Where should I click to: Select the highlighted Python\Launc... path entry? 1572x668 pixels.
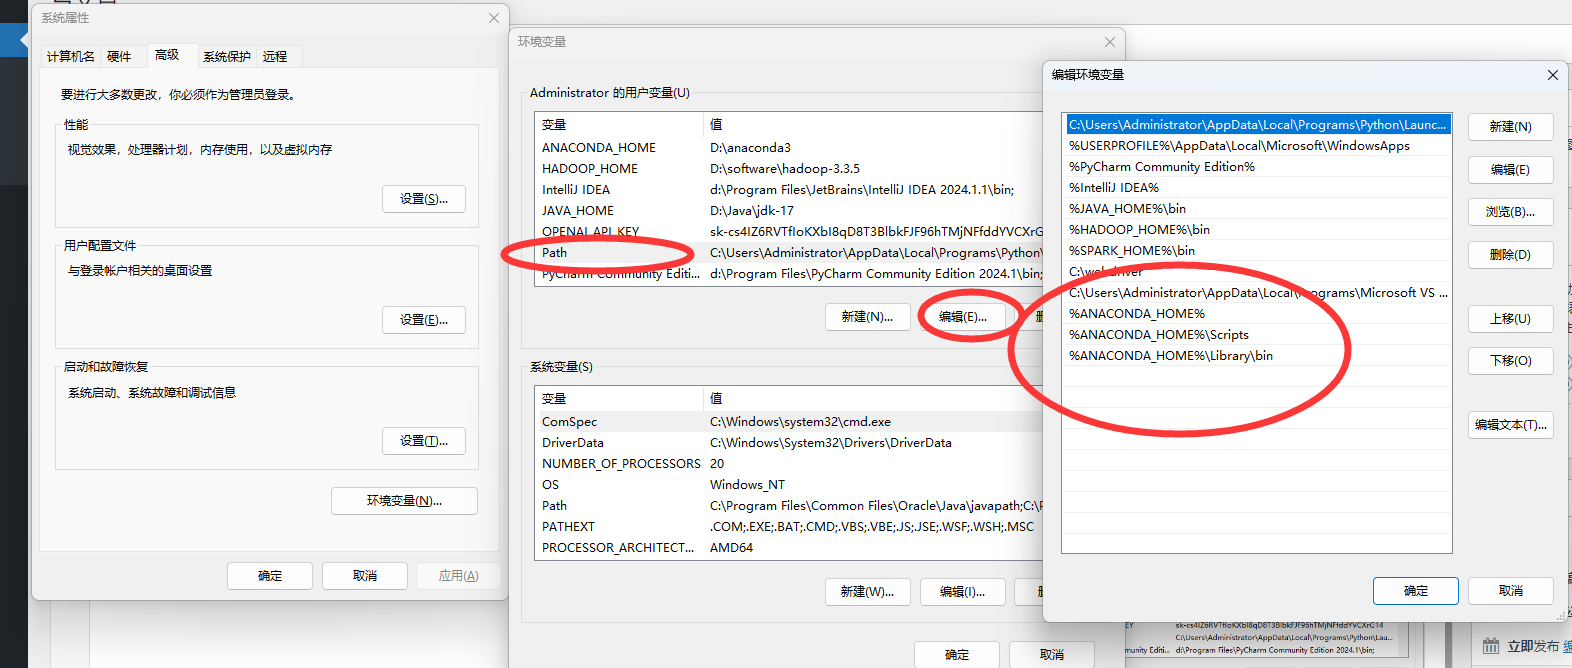click(1257, 125)
